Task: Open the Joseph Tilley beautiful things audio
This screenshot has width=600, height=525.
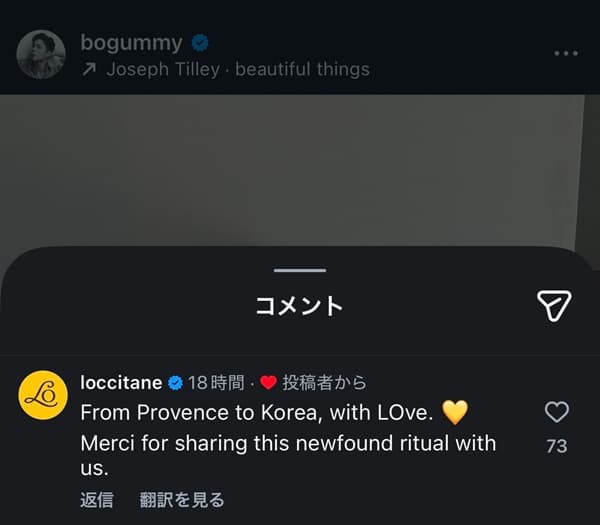Action: click(238, 69)
